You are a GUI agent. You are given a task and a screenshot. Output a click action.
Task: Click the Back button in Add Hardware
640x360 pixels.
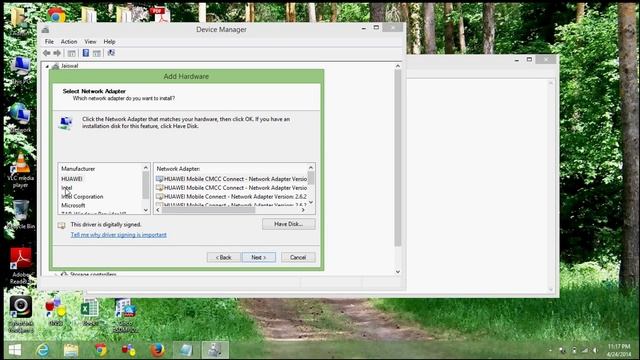coord(224,258)
